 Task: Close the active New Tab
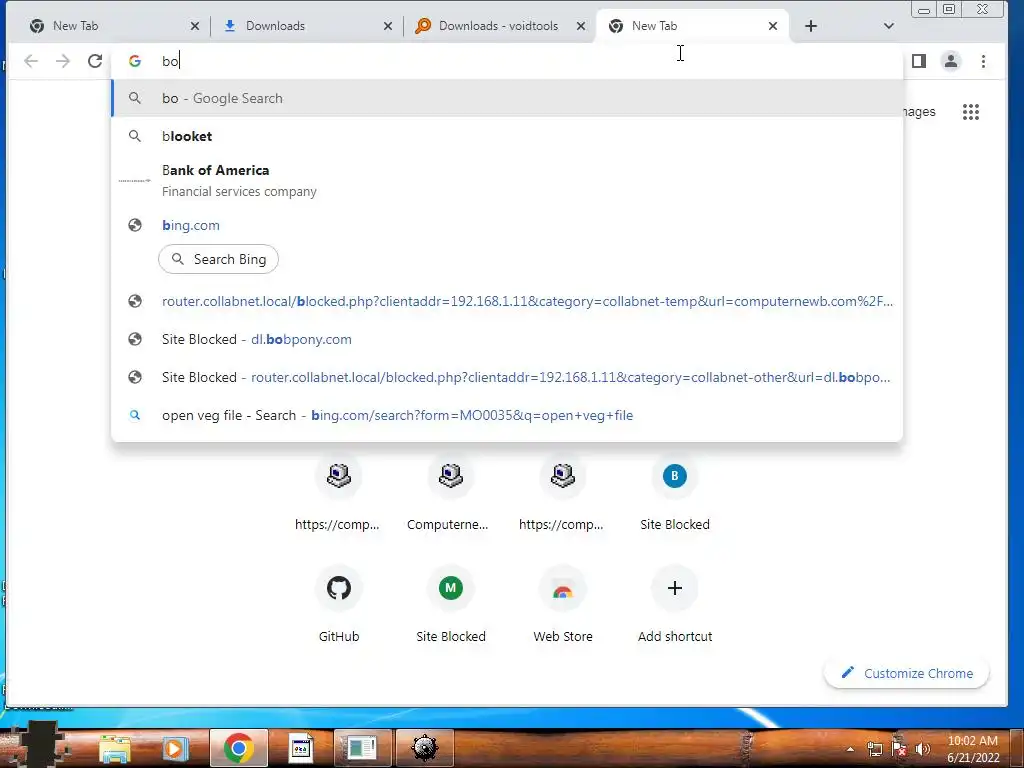click(773, 26)
